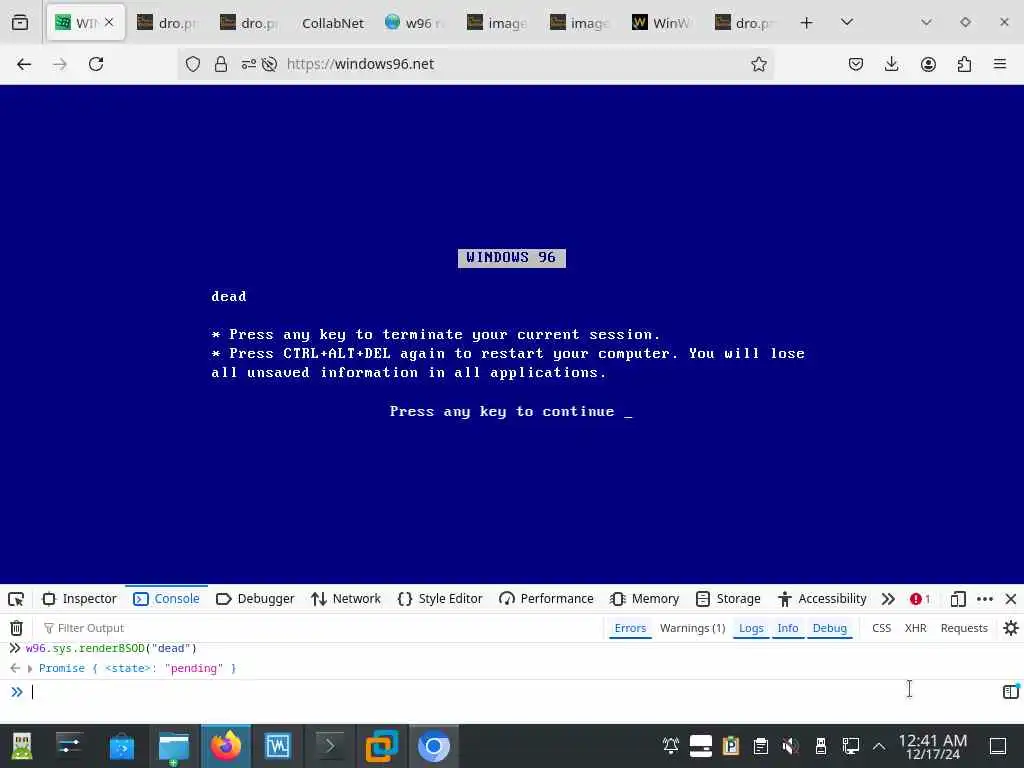Open Firefox View icon in tab strip

pos(20,23)
